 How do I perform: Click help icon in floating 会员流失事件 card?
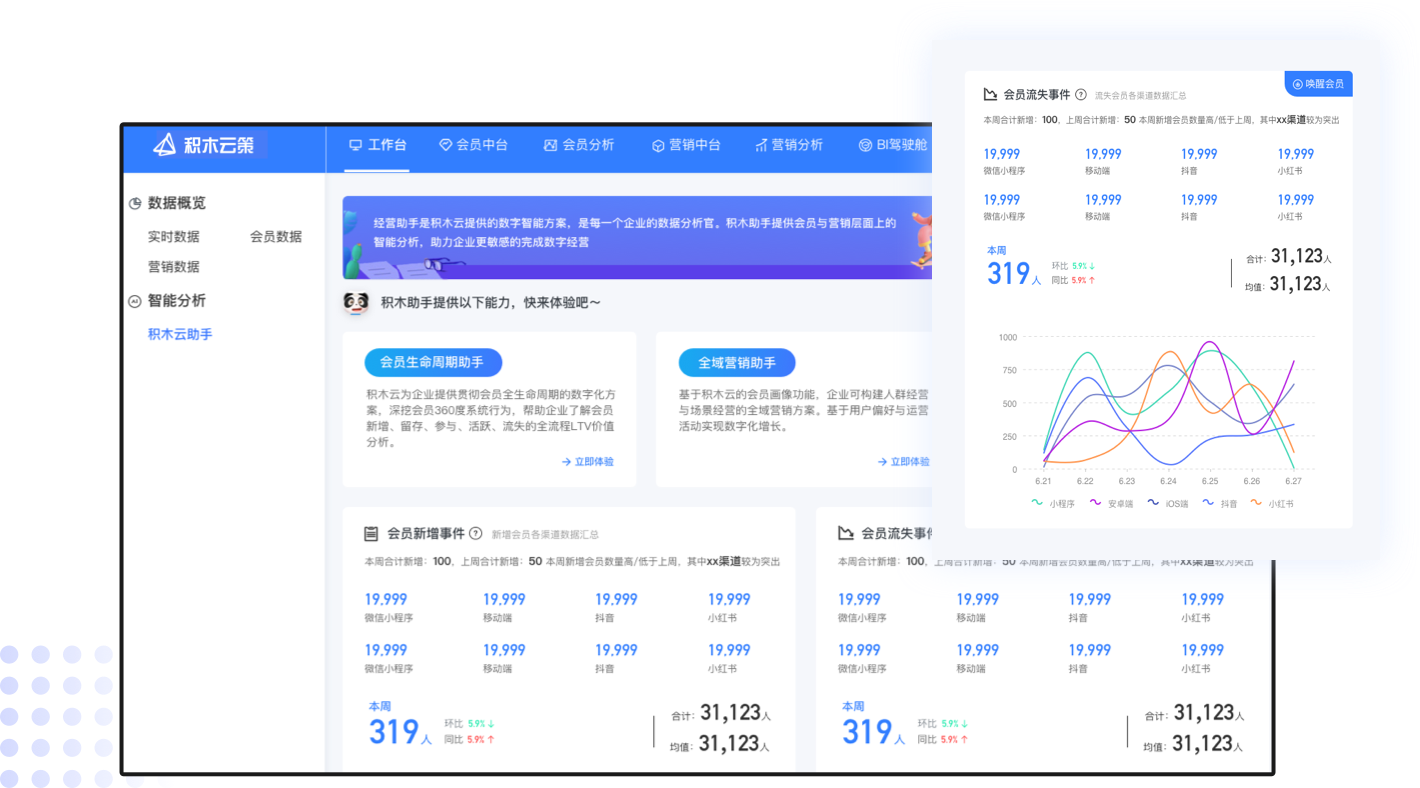(x=1080, y=95)
